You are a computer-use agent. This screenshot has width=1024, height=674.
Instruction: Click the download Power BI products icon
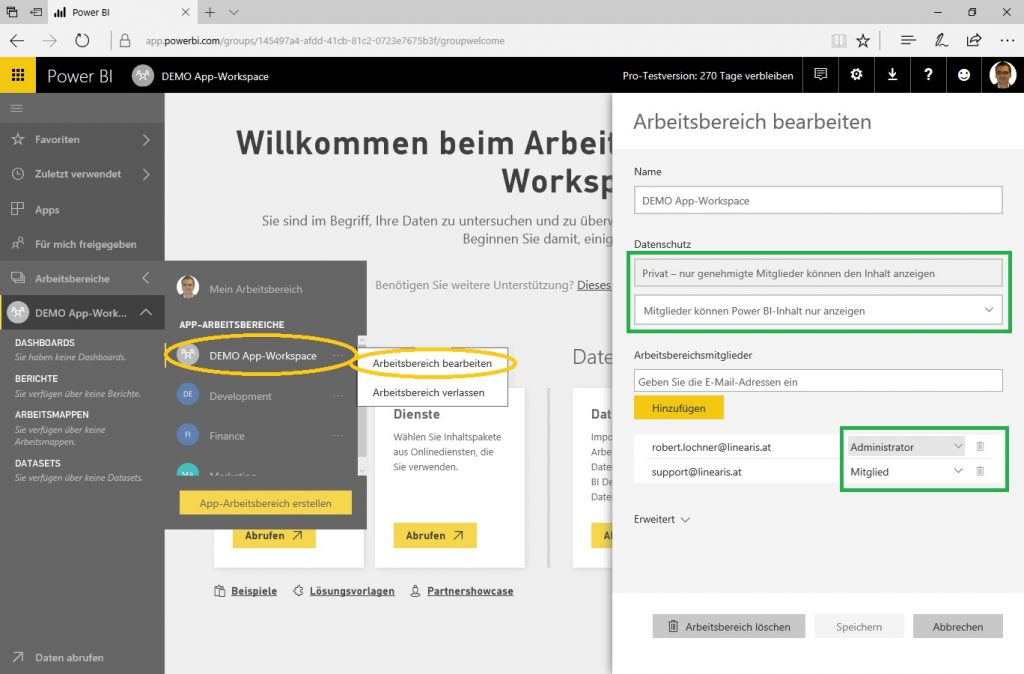[x=892, y=74]
